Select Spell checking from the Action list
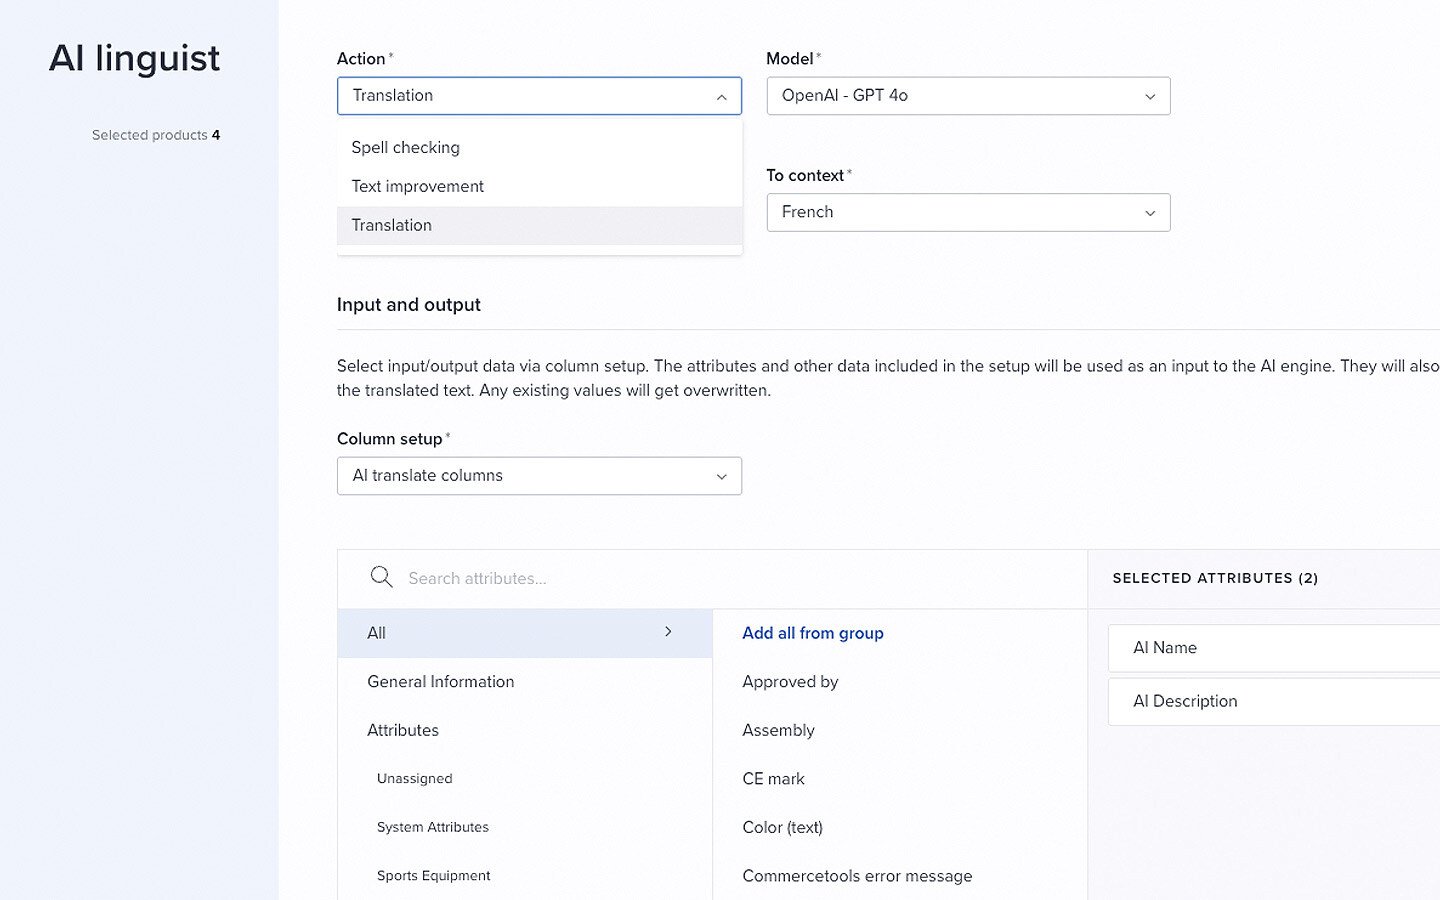The image size is (1440, 900). tap(405, 147)
